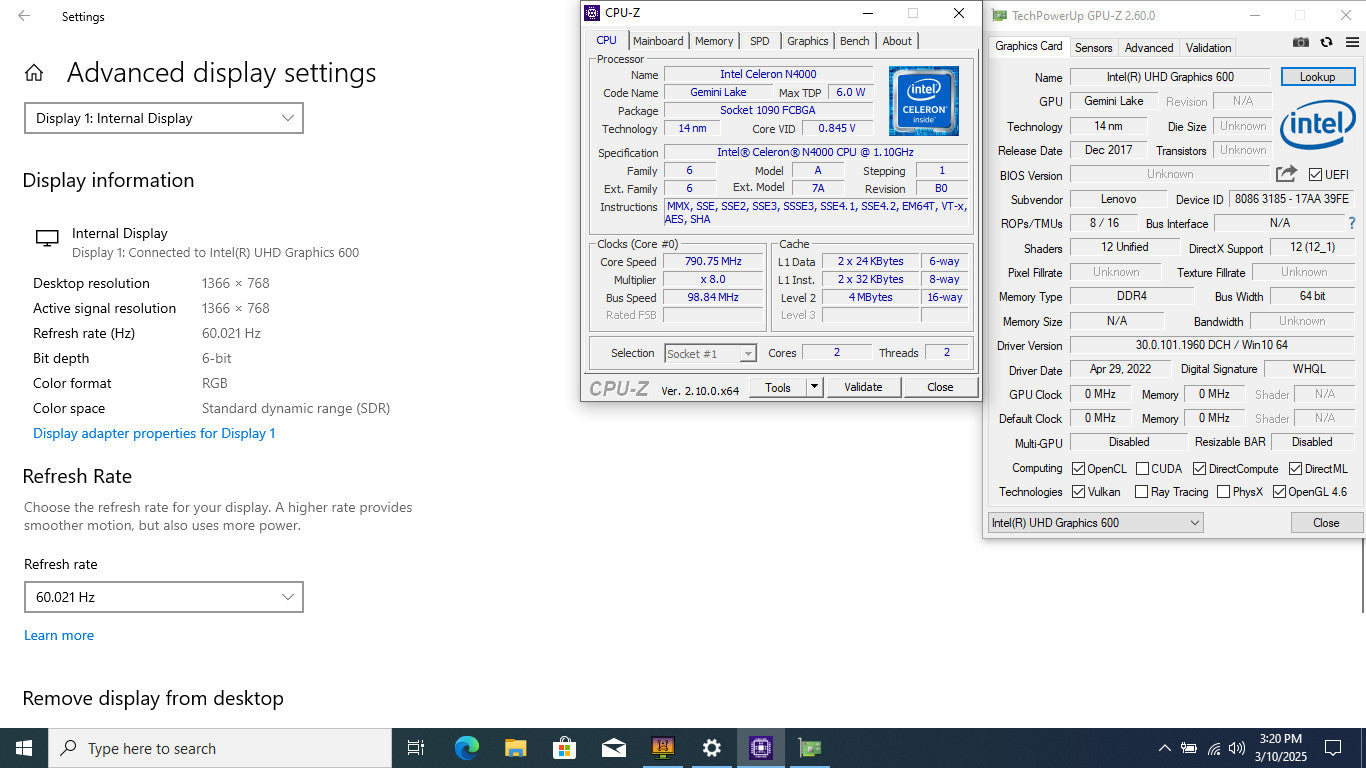Click the GPU-Z Driver Version field
Image resolution: width=1366 pixels, height=768 pixels.
click(x=1212, y=345)
